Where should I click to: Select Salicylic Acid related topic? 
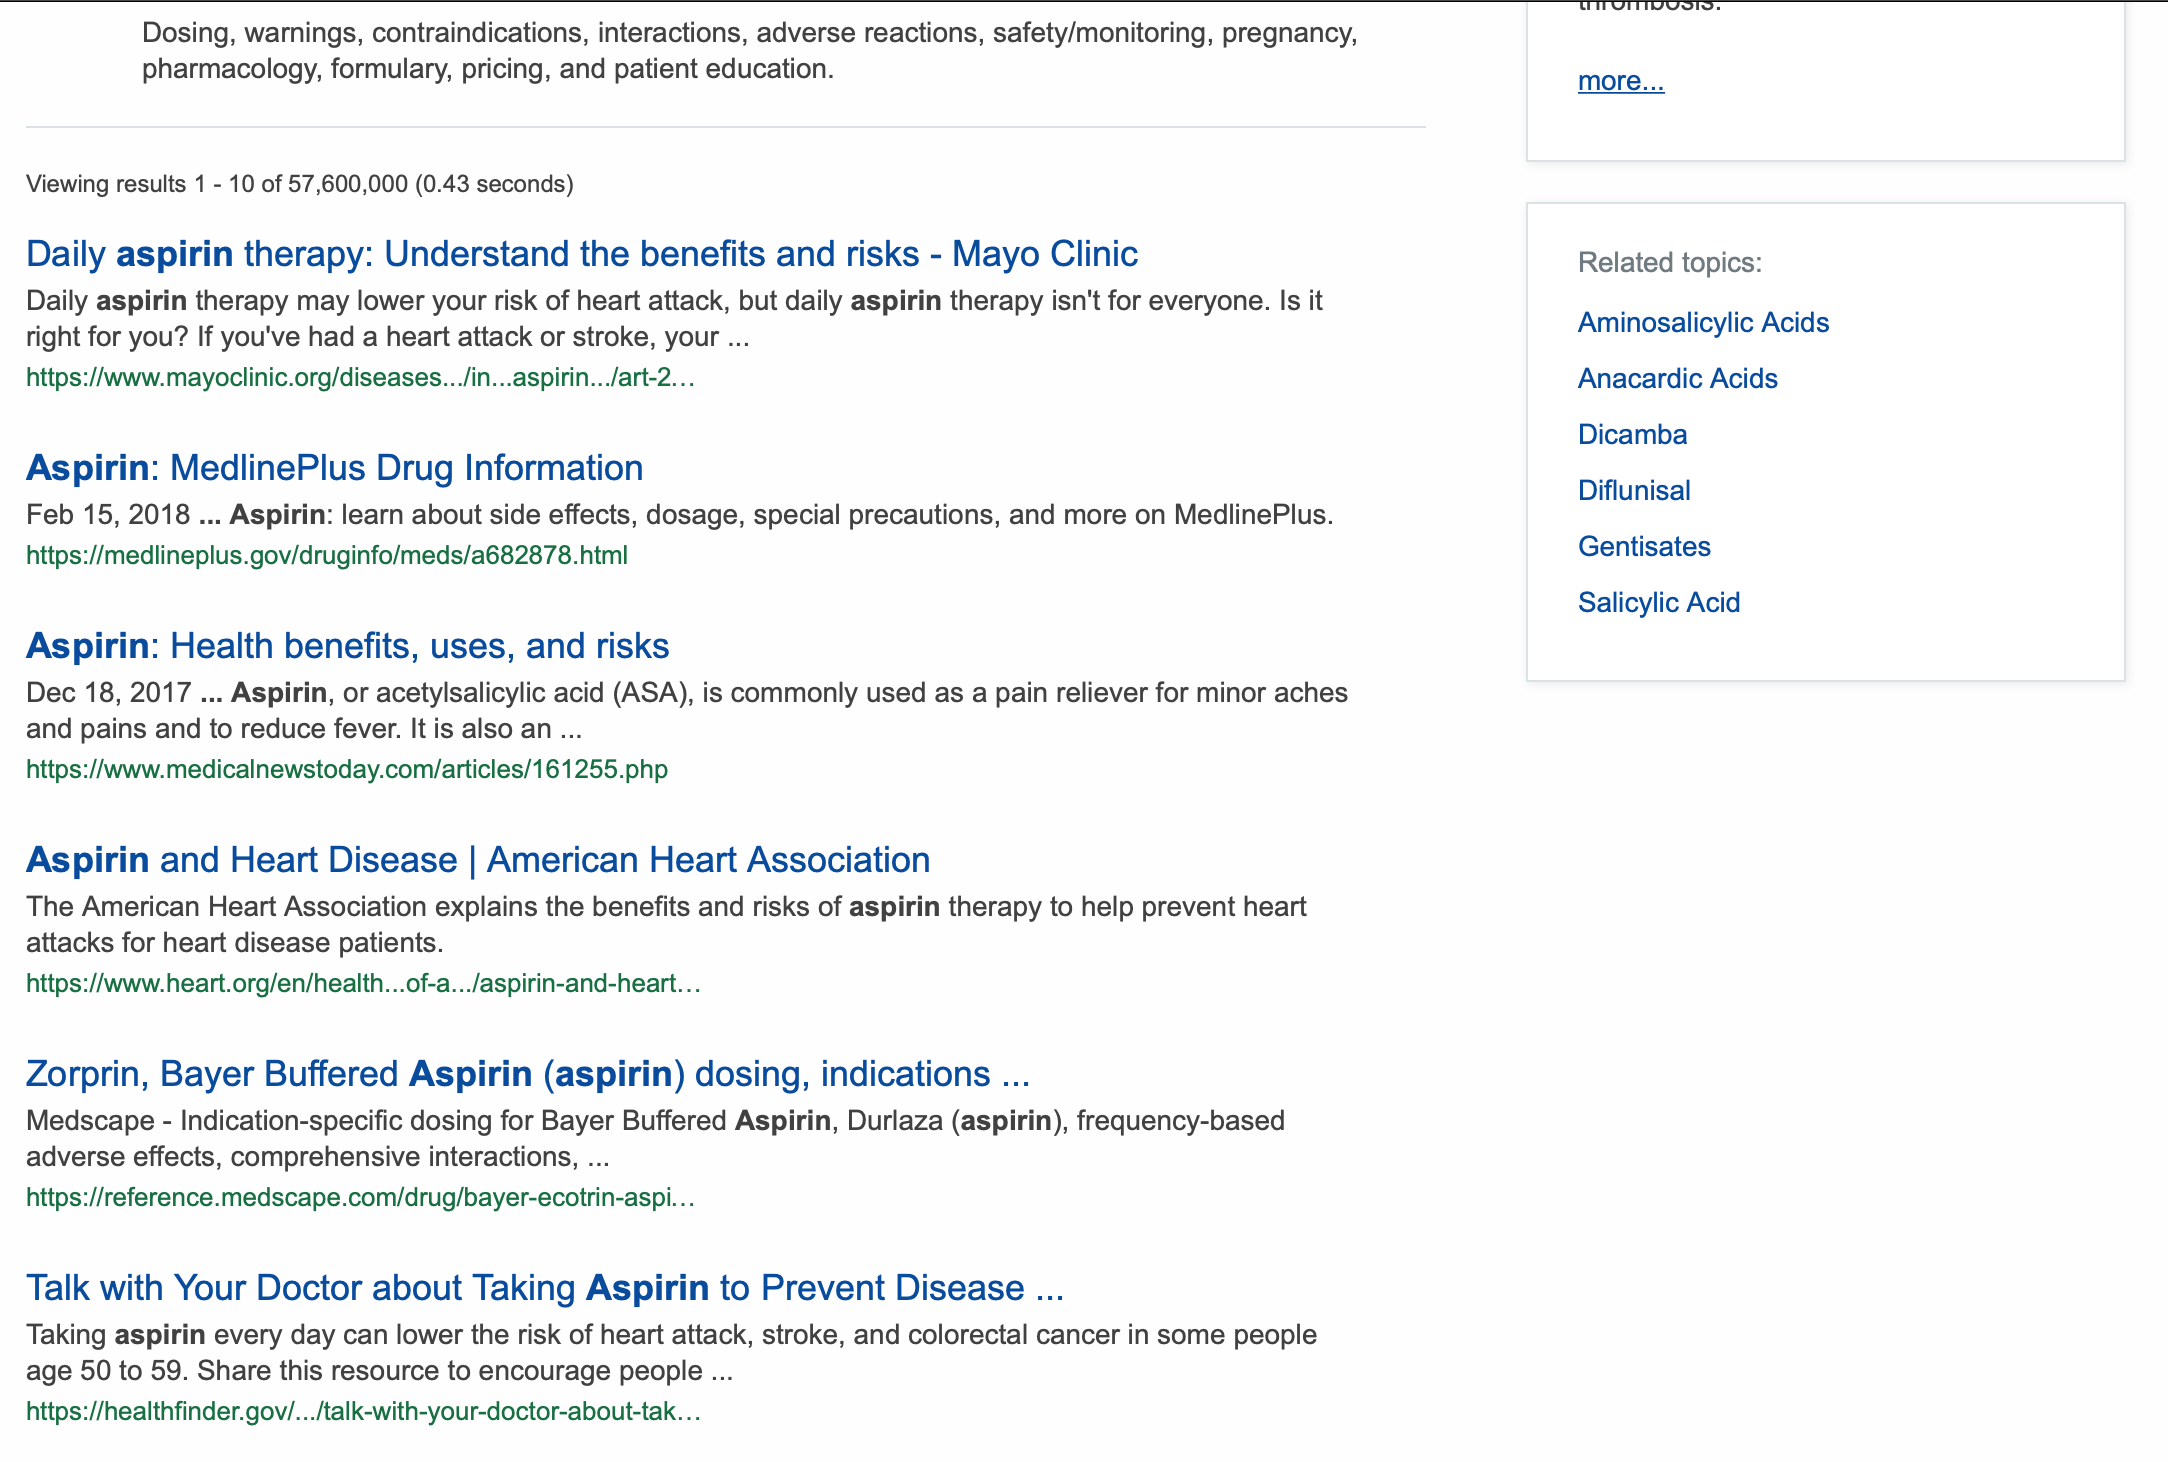pos(1659,603)
